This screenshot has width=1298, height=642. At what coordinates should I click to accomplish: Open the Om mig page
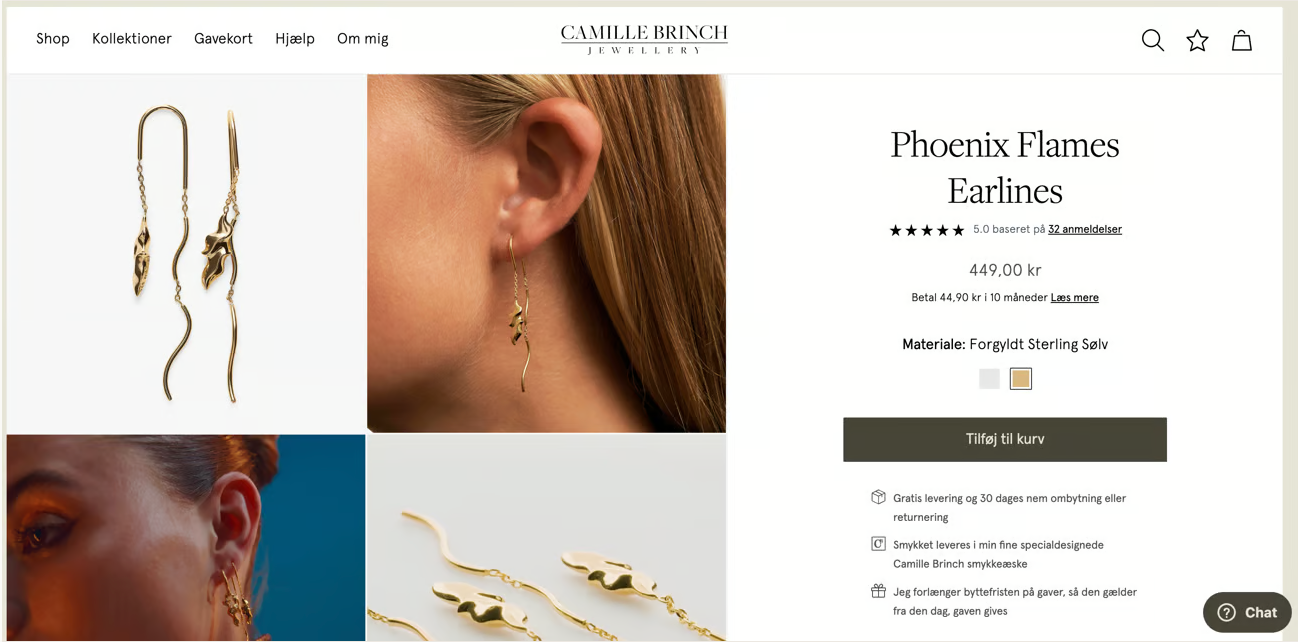(363, 39)
